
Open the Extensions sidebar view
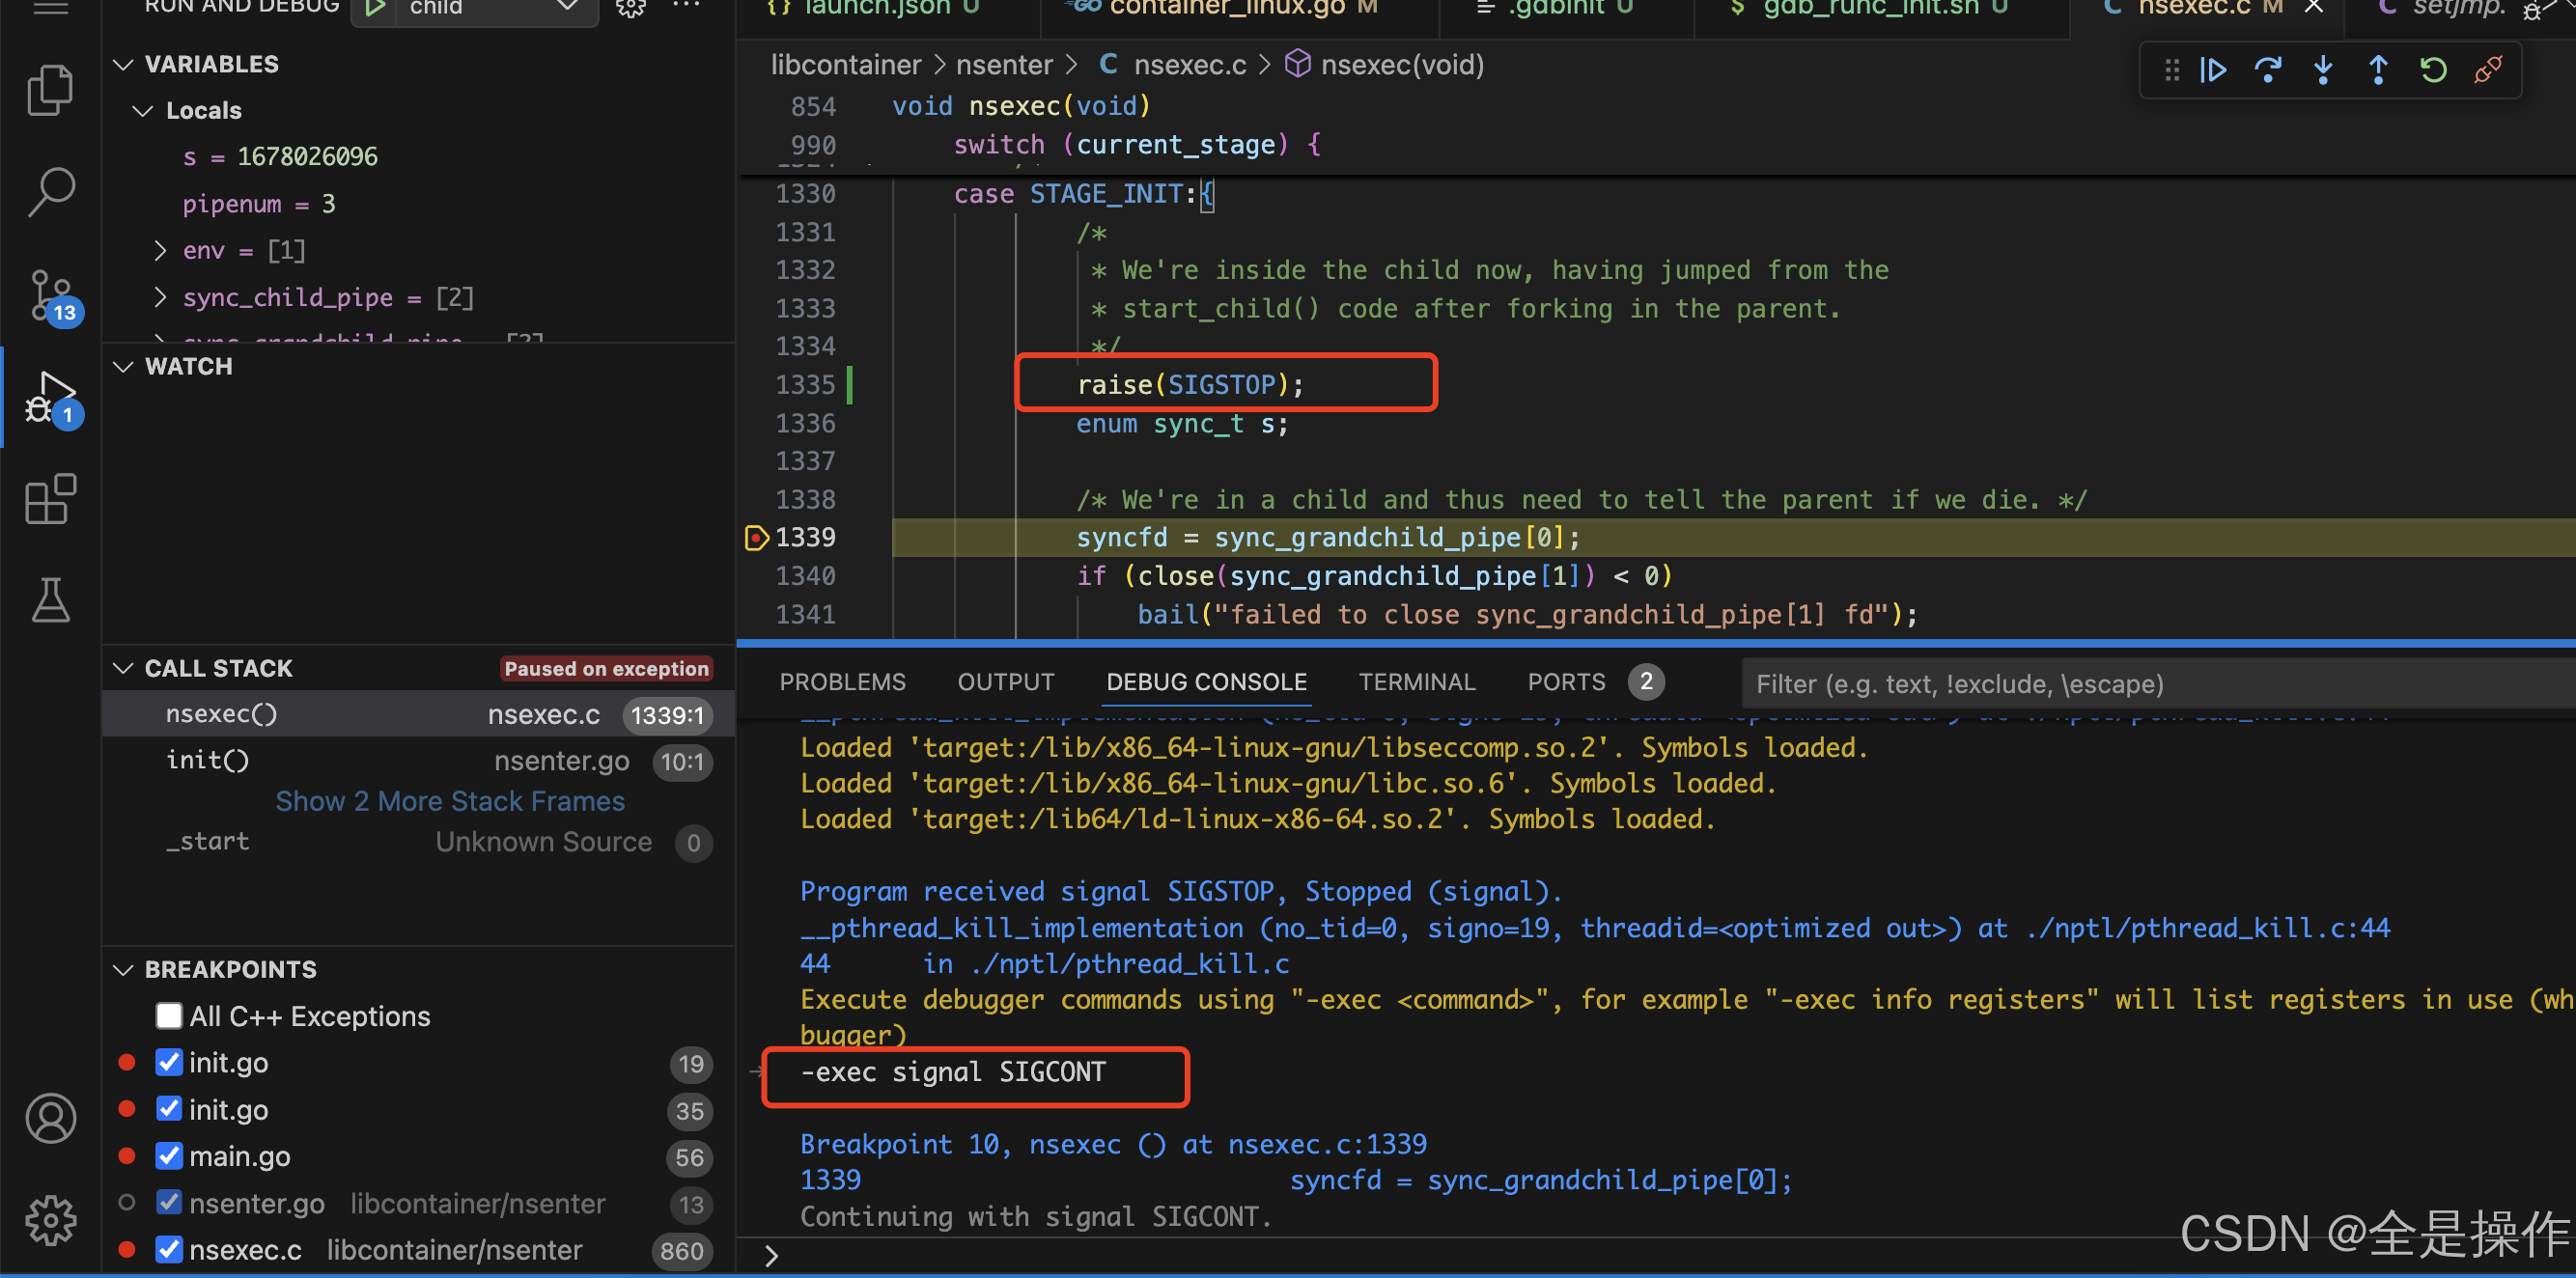point(50,499)
